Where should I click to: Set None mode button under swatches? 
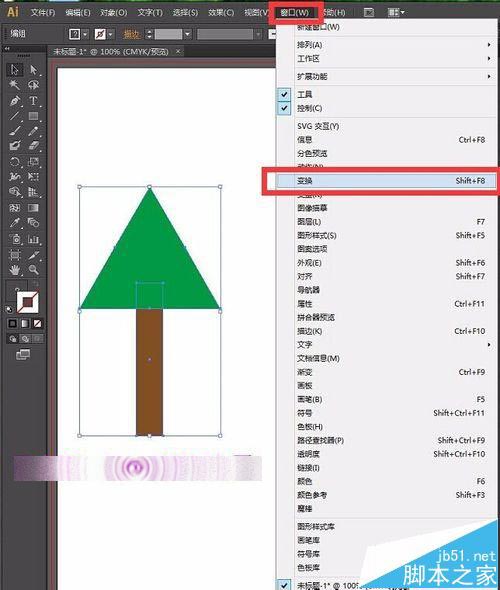point(37,324)
